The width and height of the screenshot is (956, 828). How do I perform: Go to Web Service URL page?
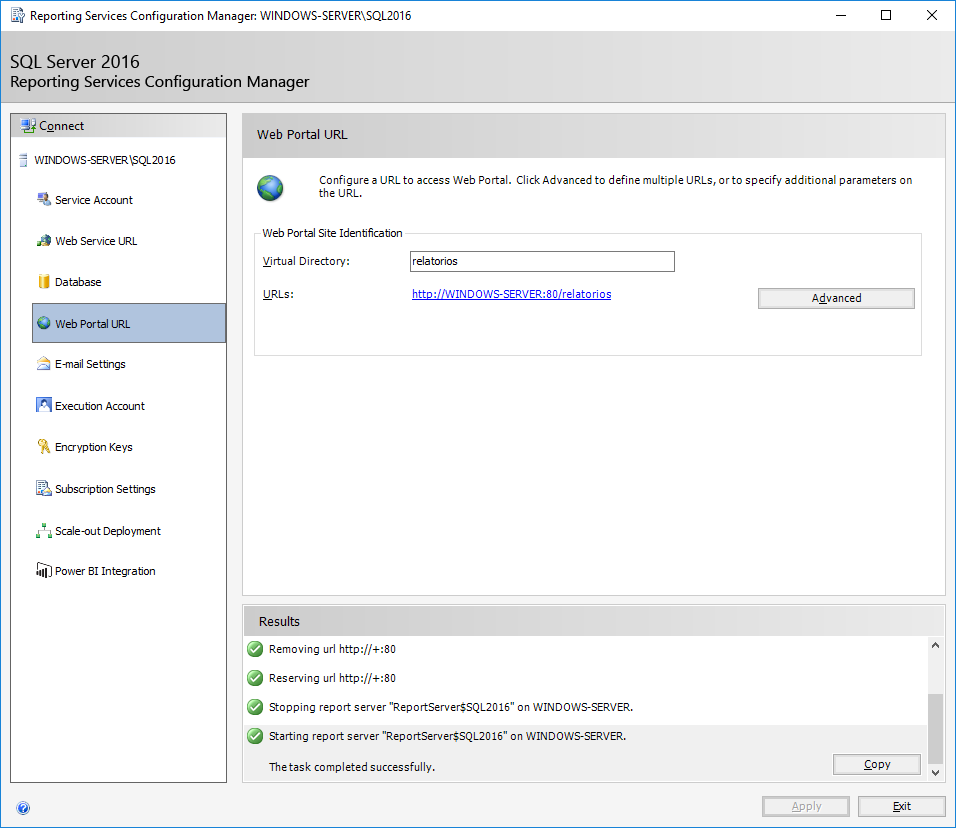tap(96, 241)
